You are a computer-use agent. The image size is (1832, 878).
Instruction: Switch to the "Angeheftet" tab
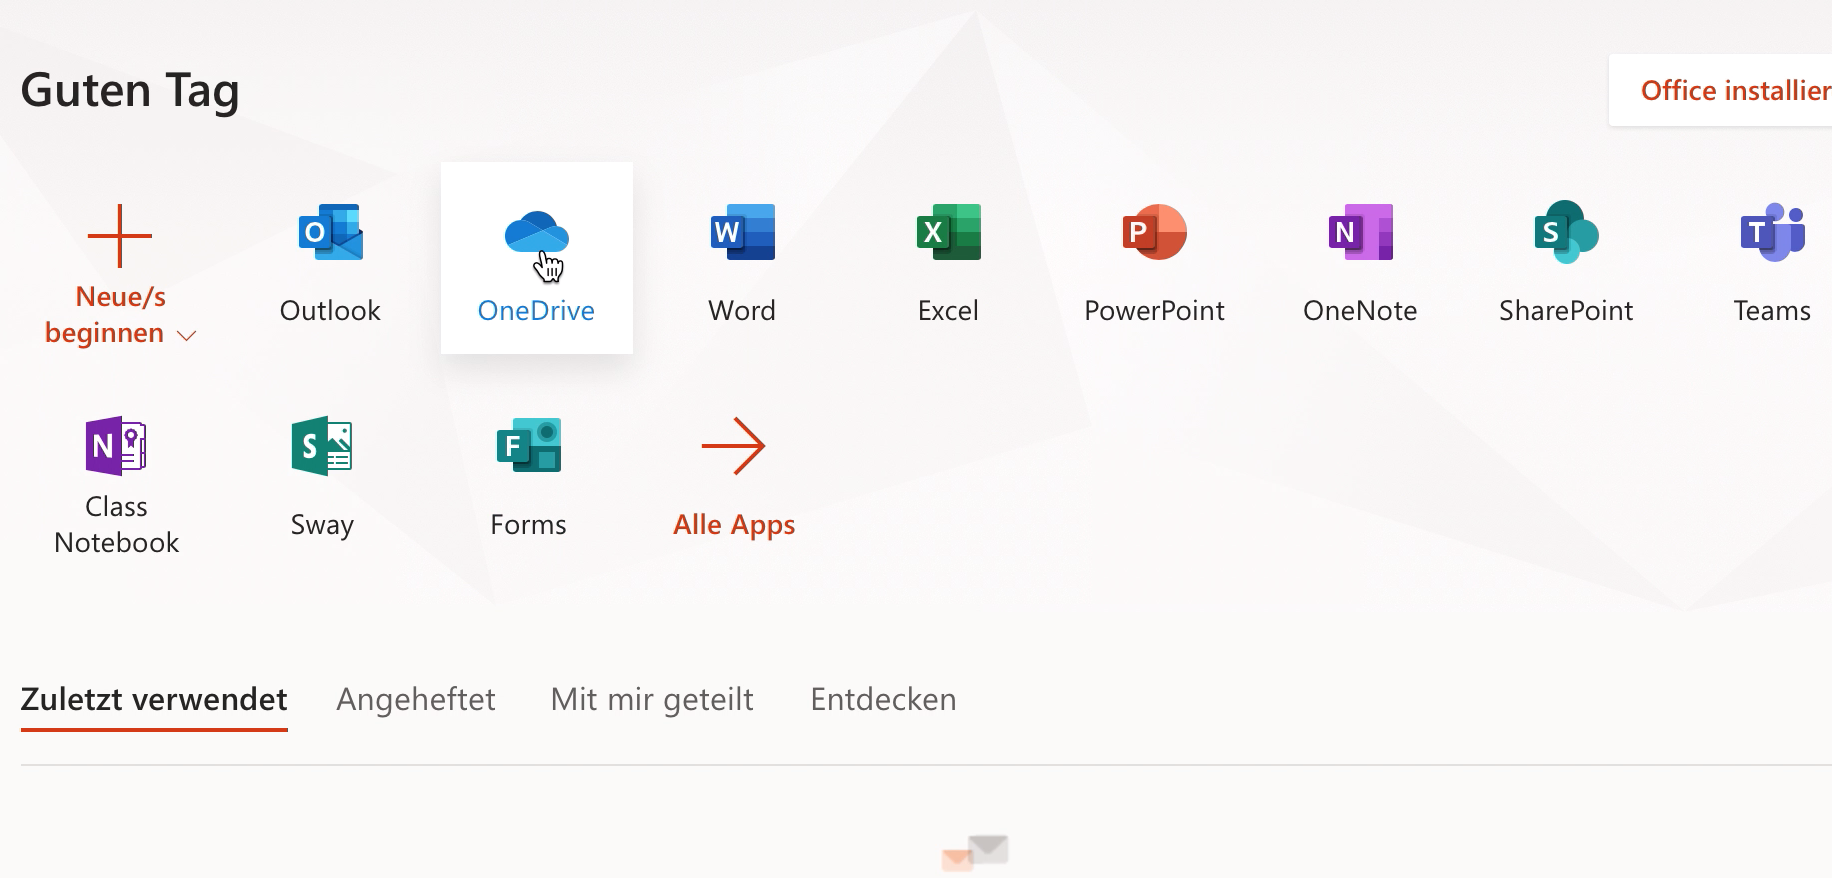(x=416, y=699)
